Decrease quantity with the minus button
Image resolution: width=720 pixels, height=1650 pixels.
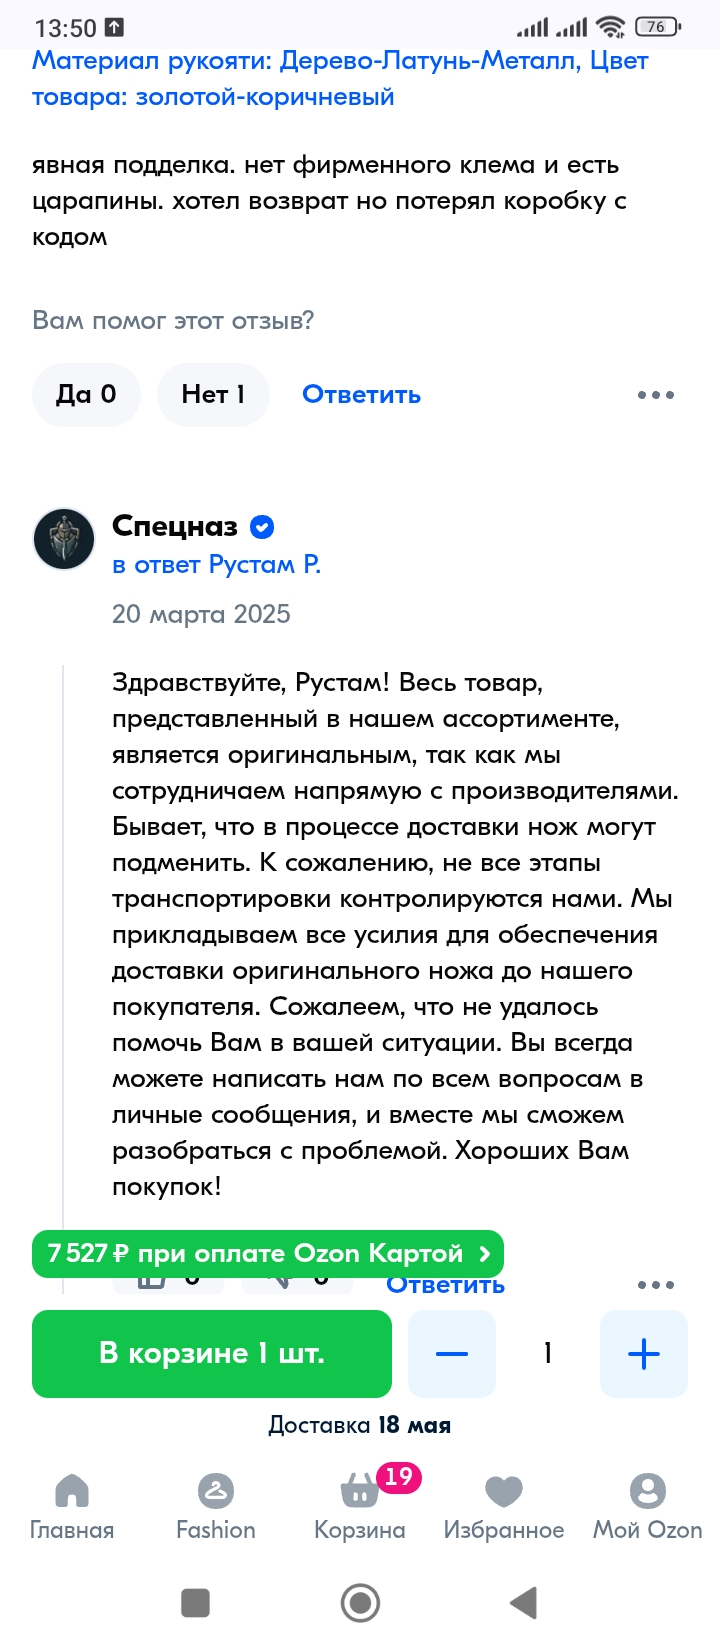click(x=452, y=1354)
